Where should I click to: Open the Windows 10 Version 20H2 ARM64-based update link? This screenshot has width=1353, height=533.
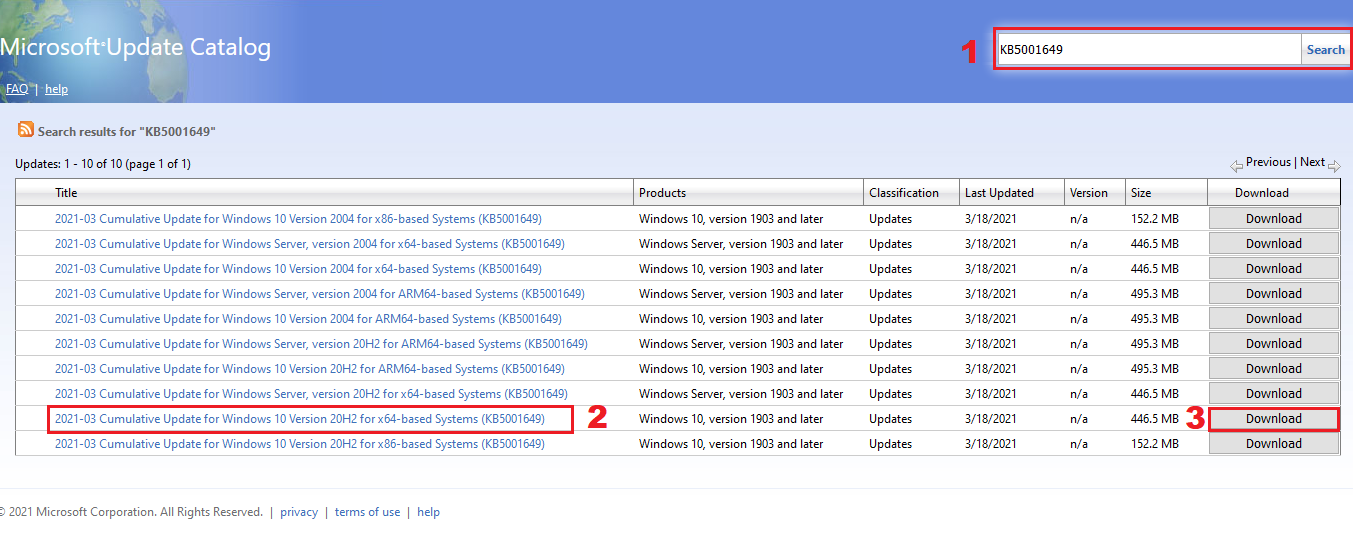pyautogui.click(x=310, y=369)
